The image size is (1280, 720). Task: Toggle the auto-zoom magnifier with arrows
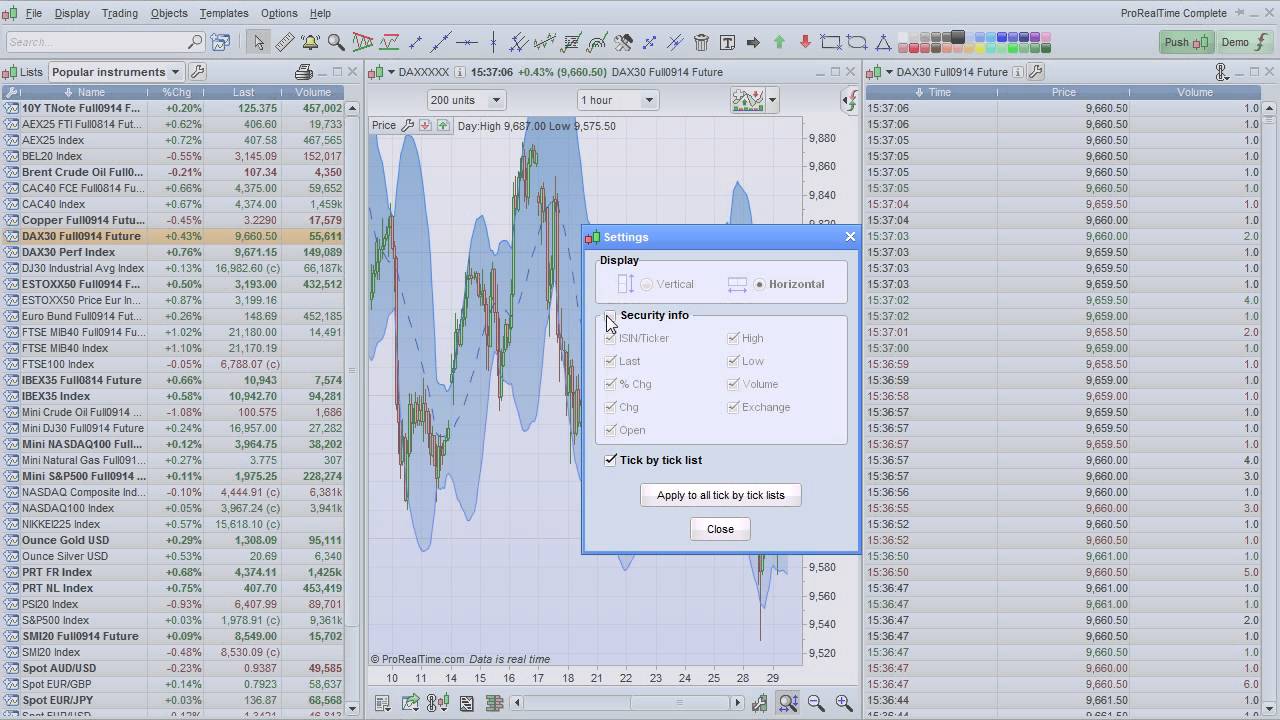[788, 703]
